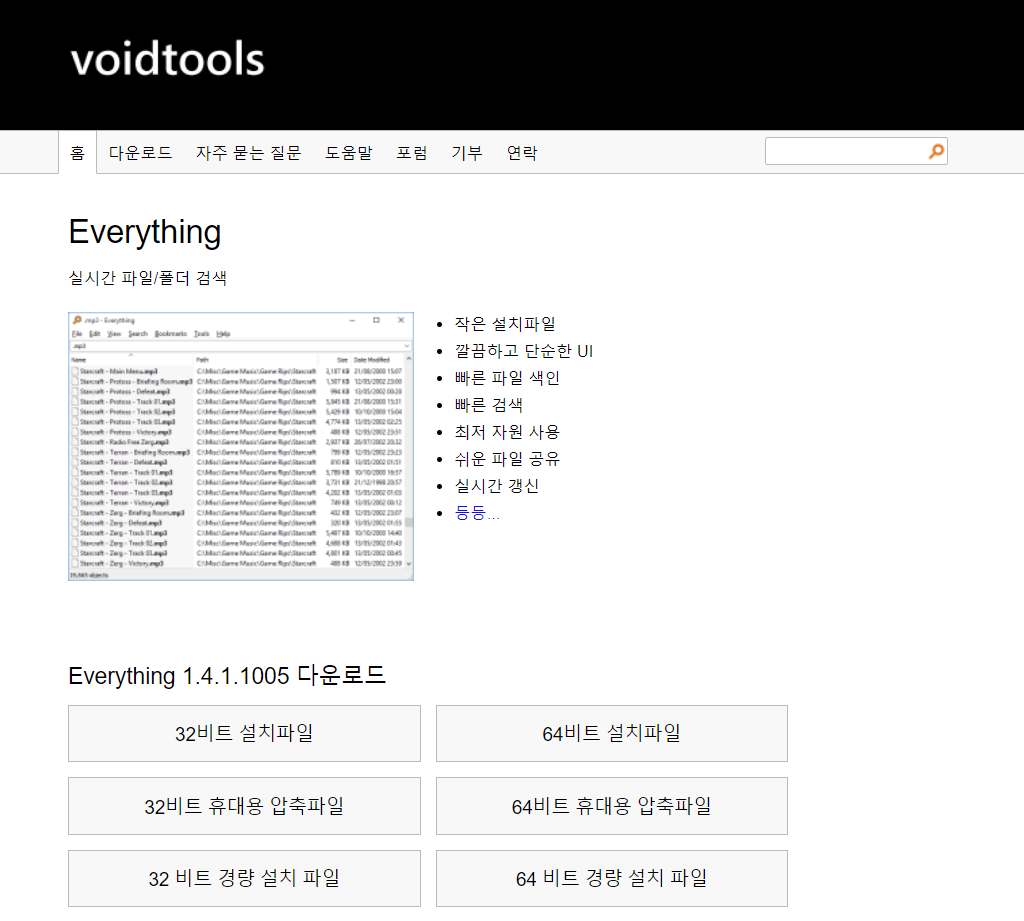The image size is (1024, 921).
Task: Click the 최저 자원 사용 list item
Action: 507,432
